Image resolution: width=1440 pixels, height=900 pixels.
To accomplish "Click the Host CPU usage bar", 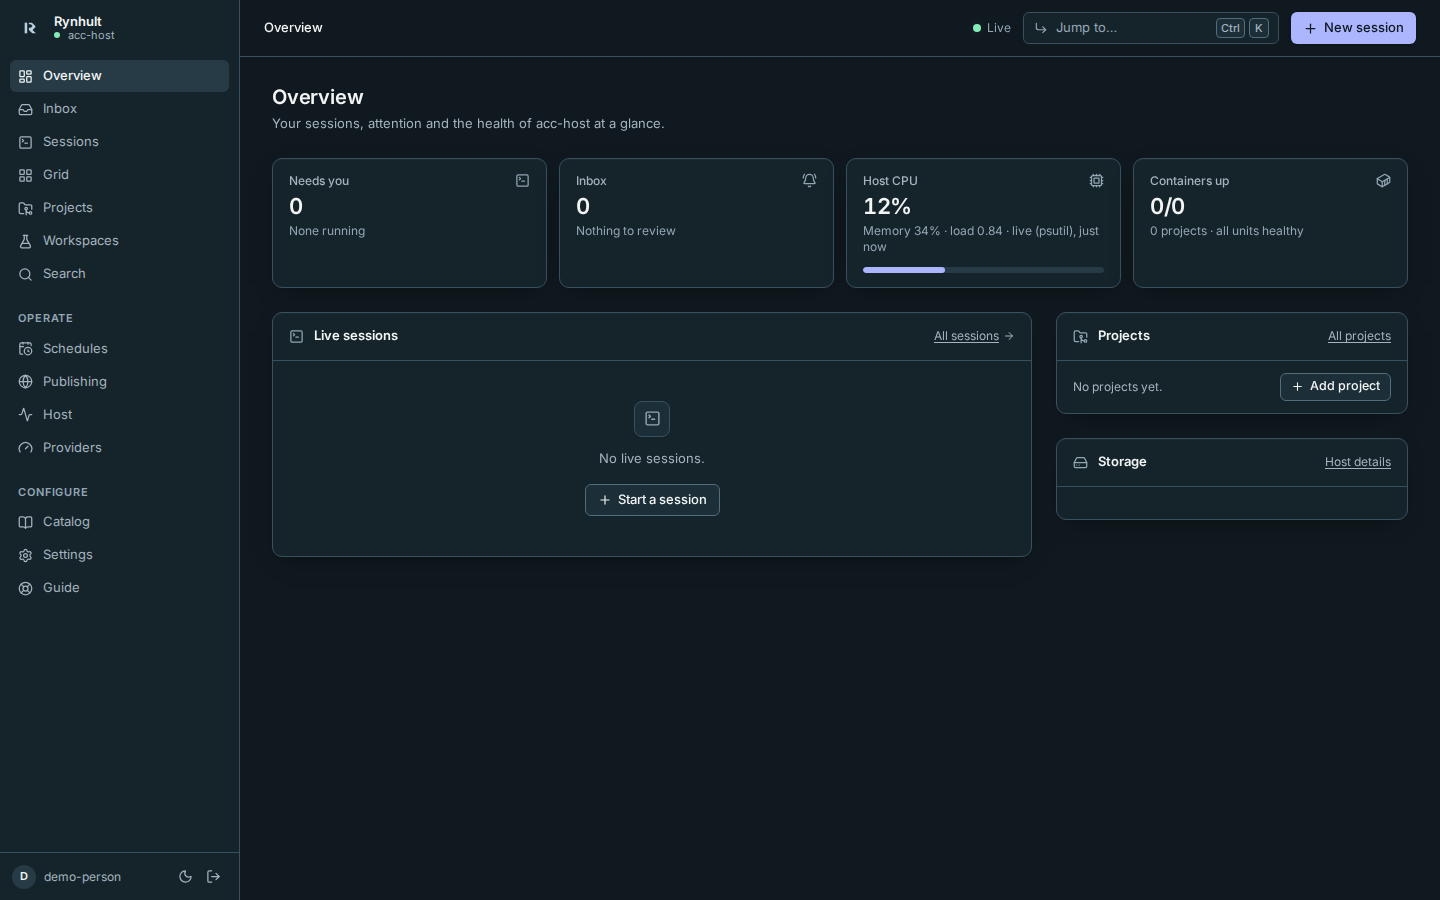I will pyautogui.click(x=983, y=270).
